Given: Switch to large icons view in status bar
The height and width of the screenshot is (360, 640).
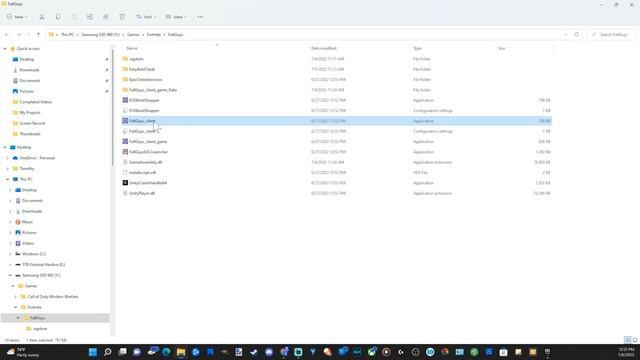Looking at the screenshot, I should click(x=635, y=340).
